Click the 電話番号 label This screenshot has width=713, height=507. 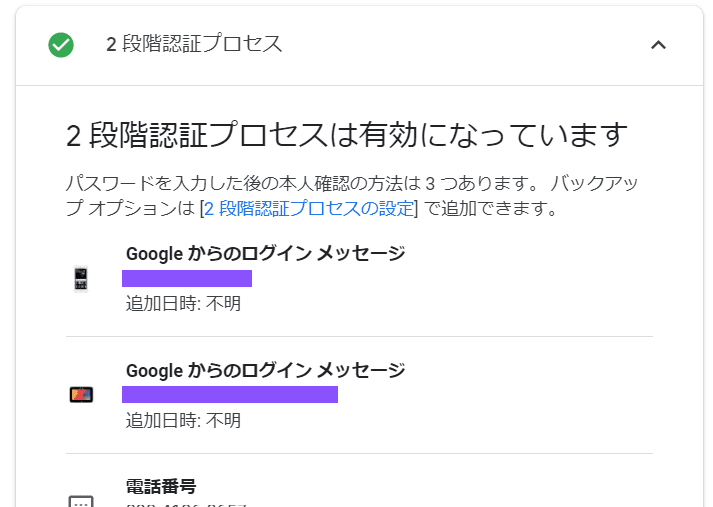coord(161,487)
